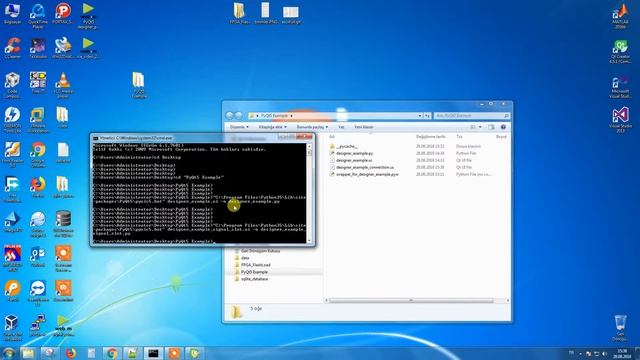Click the taskbar clock

tap(622, 353)
